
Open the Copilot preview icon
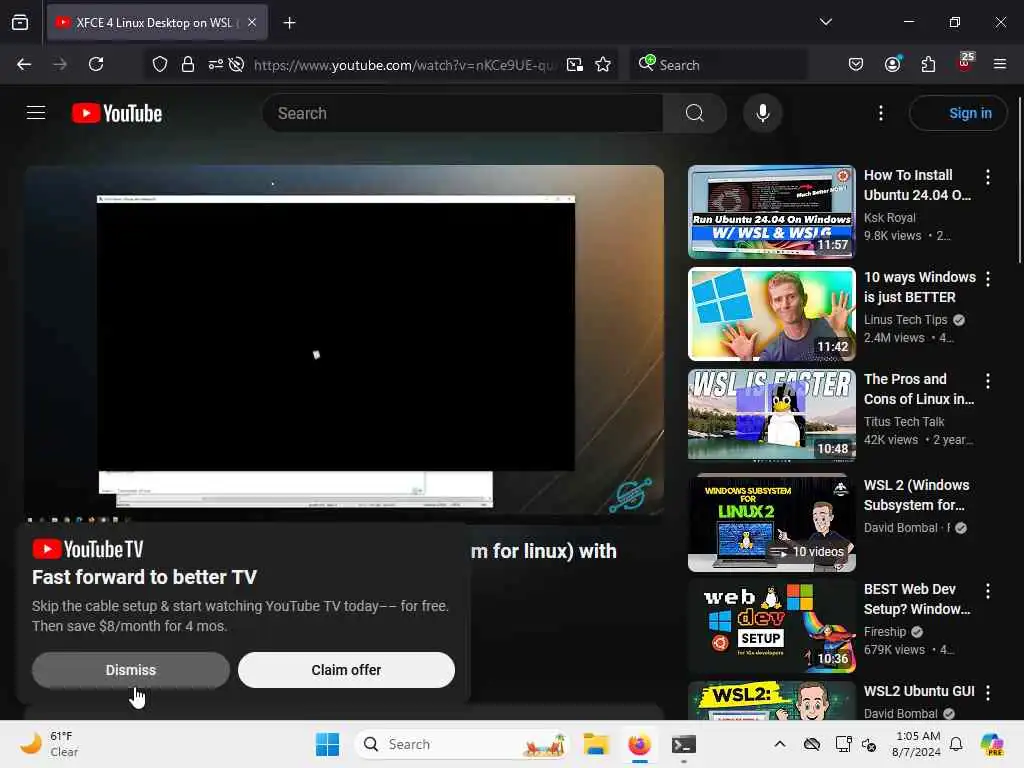992,744
